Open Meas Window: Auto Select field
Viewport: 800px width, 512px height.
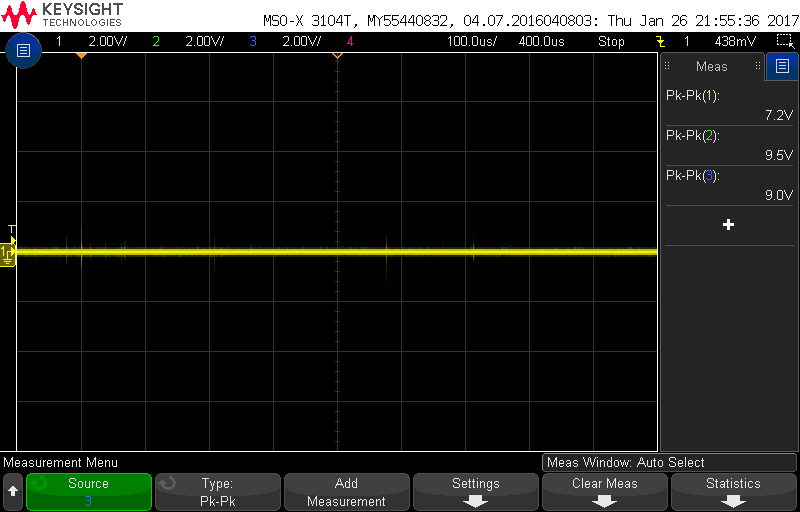click(x=669, y=463)
